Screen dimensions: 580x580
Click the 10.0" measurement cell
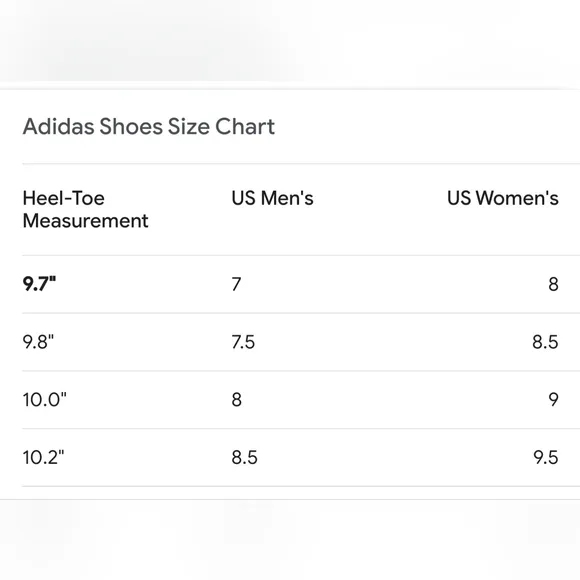(x=44, y=400)
